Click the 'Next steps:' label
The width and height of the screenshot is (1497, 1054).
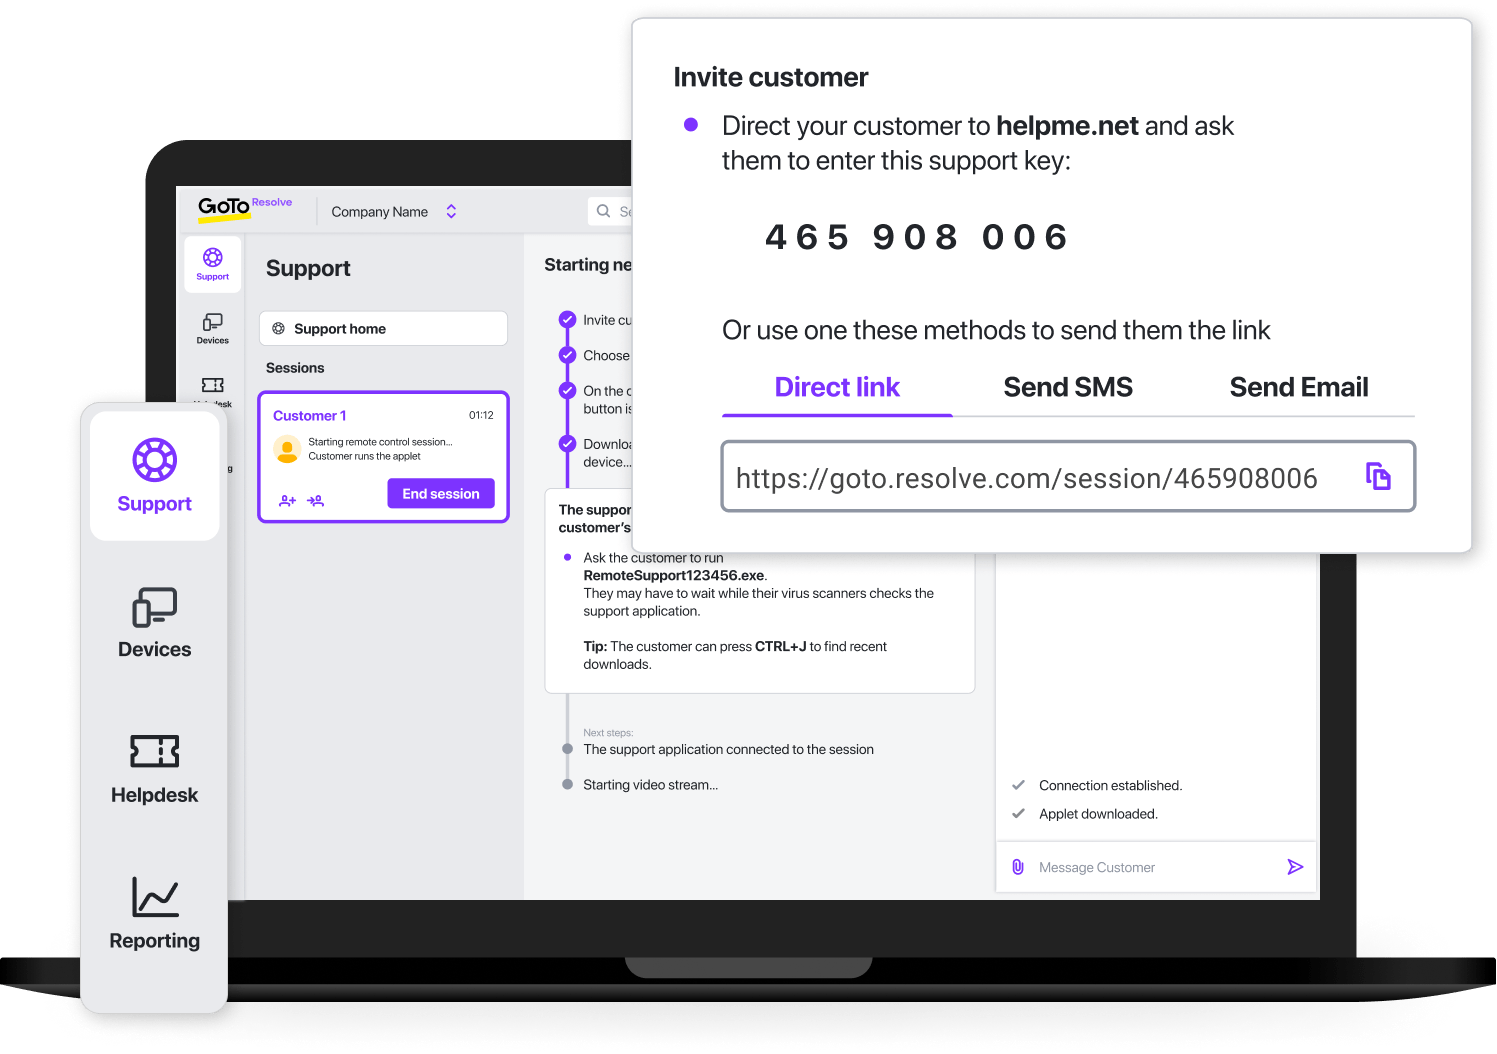point(608,733)
